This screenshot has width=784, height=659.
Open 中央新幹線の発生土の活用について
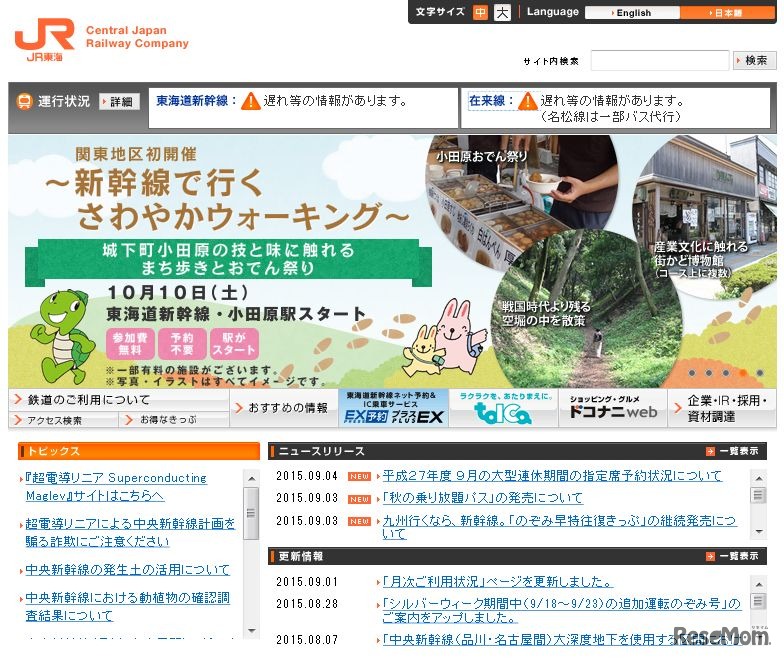[x=128, y=570]
